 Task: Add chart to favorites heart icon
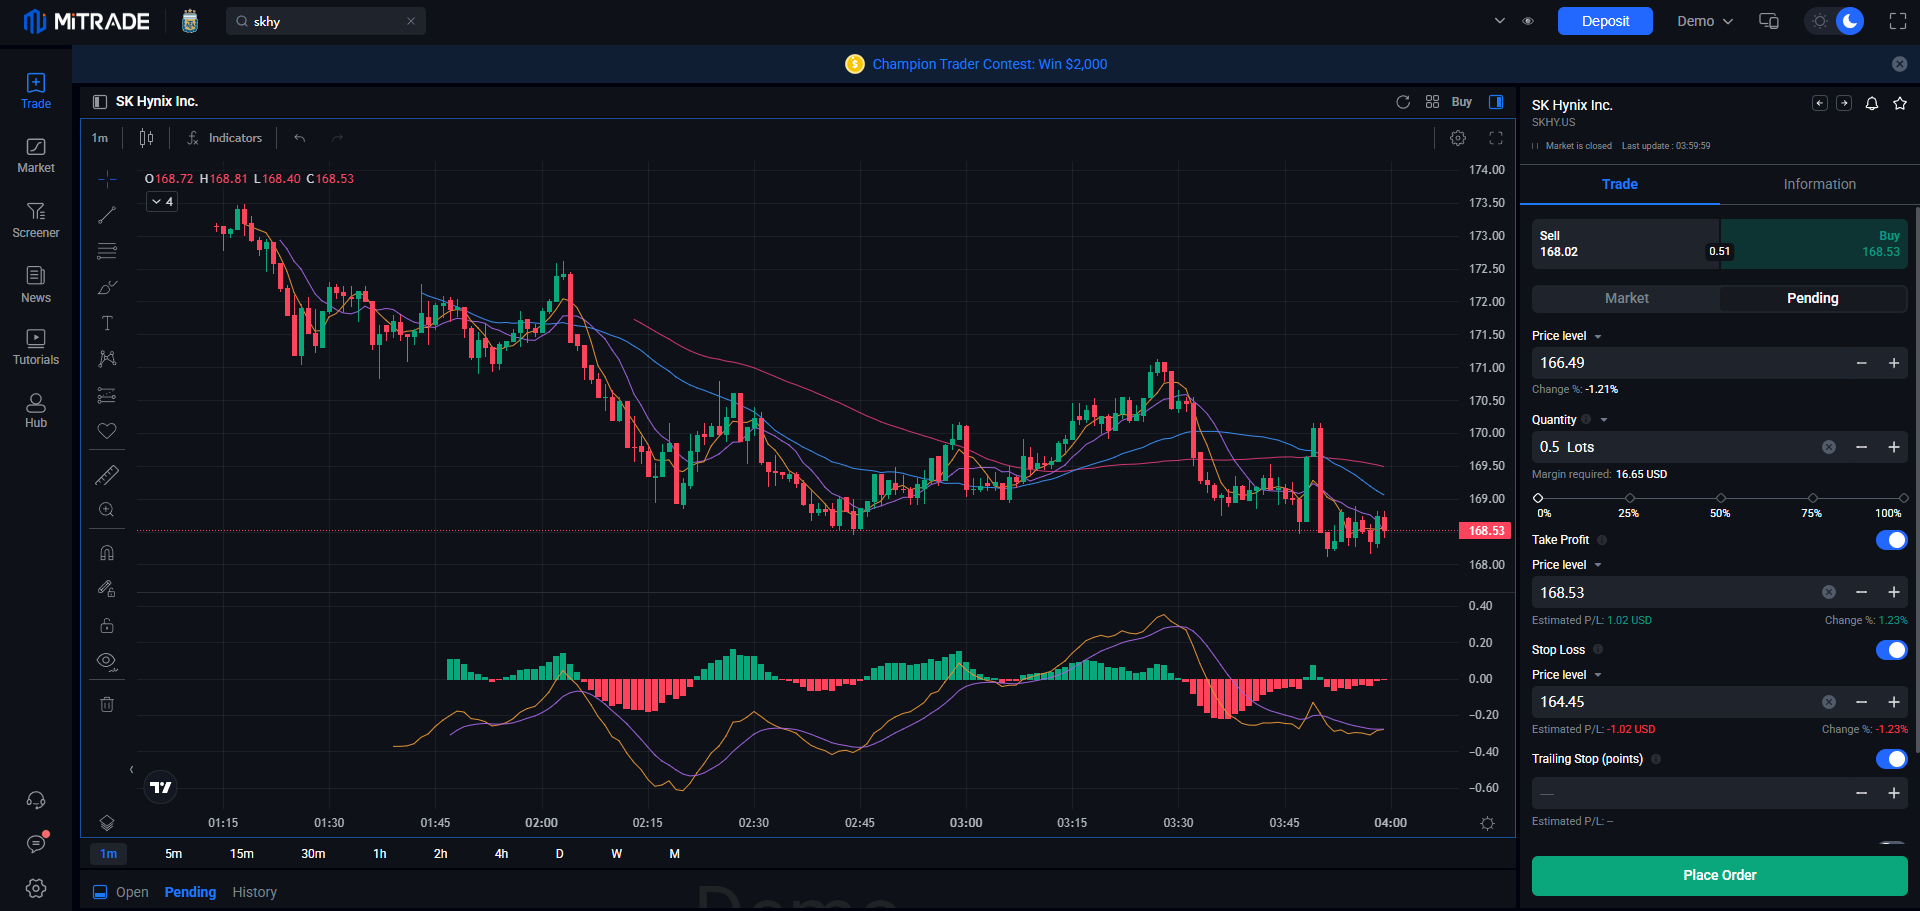(107, 431)
